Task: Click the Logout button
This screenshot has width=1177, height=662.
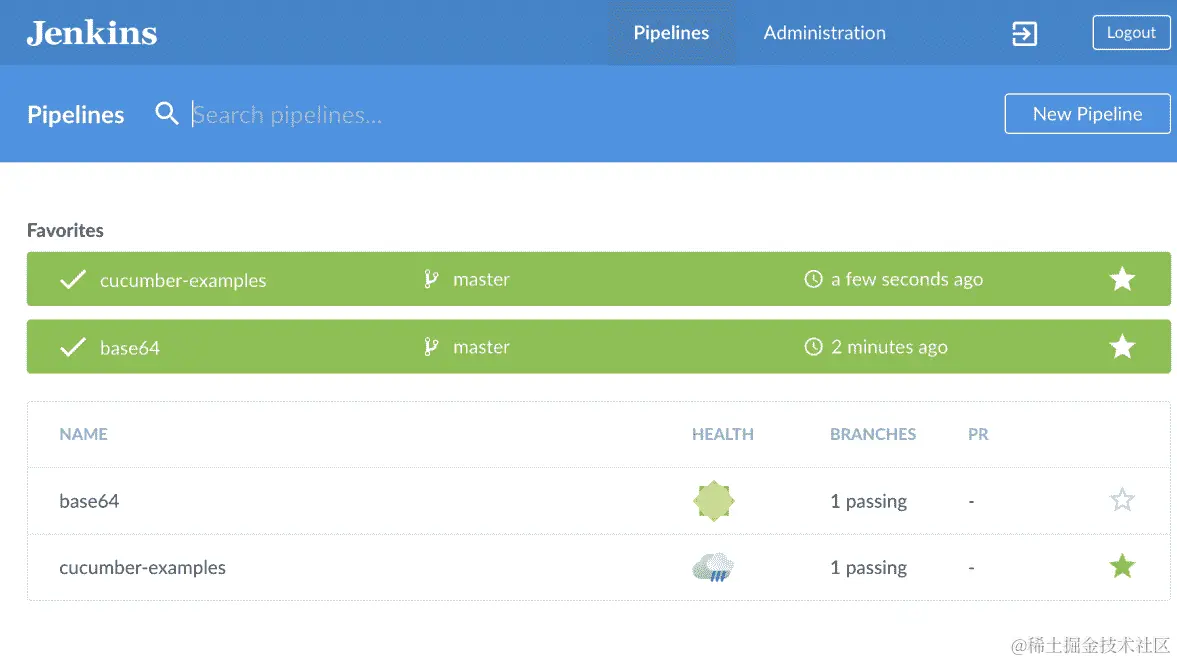Action: 1131,33
